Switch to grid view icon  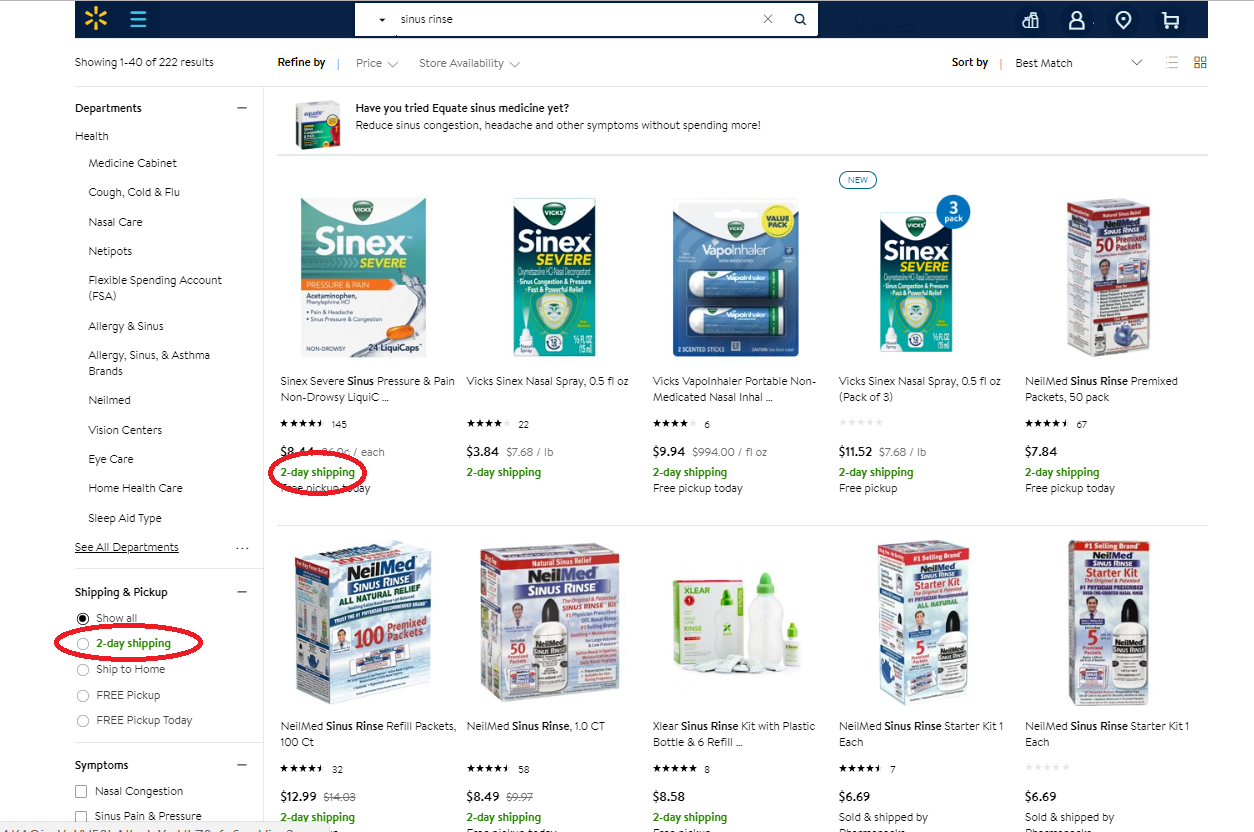(x=1201, y=62)
